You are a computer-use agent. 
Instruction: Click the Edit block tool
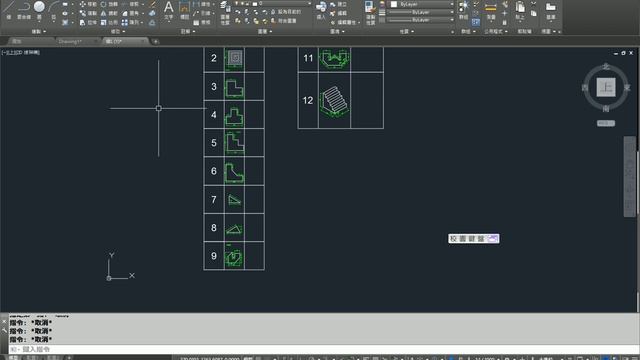(339, 13)
